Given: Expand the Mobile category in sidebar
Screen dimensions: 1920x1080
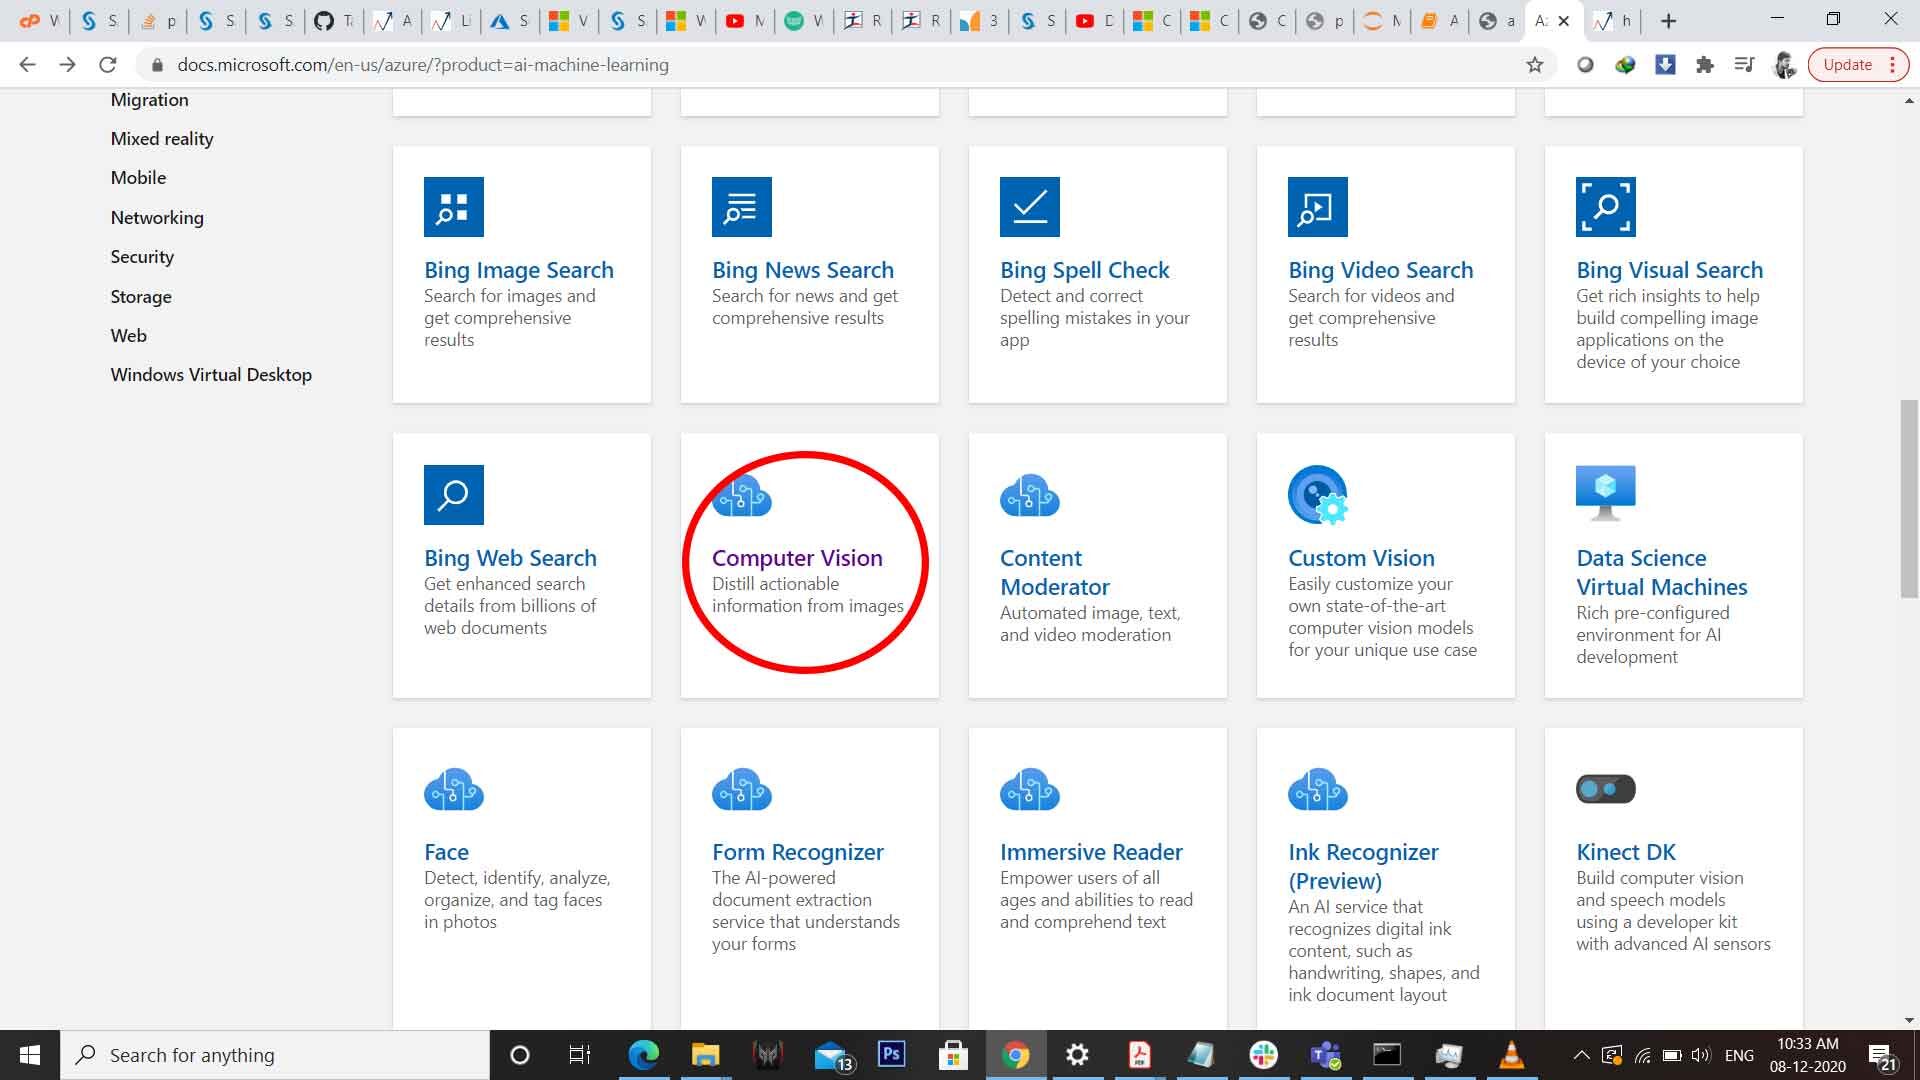Looking at the screenshot, I should coord(138,177).
